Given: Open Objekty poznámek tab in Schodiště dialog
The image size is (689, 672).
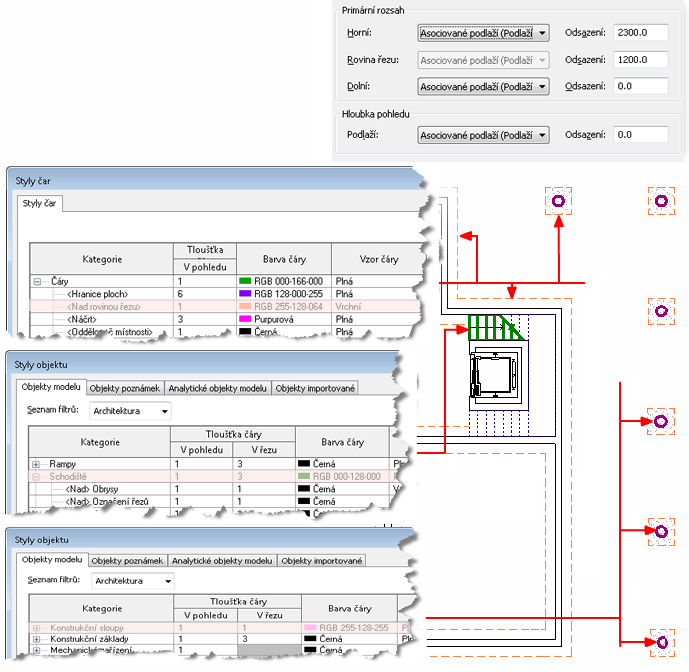Looking at the screenshot, I should [125, 388].
